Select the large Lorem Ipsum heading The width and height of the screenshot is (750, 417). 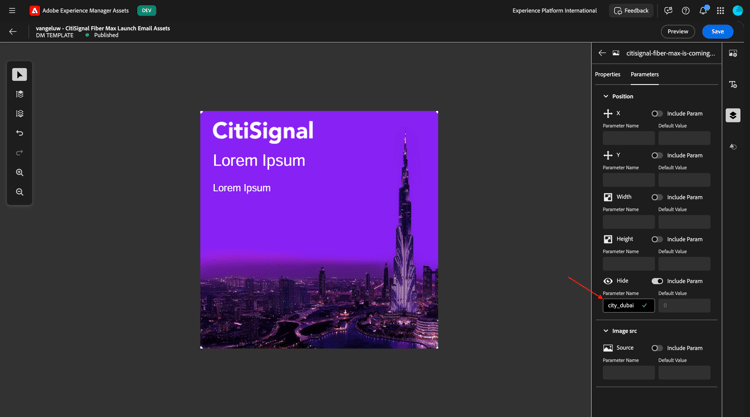pyautogui.click(x=259, y=161)
